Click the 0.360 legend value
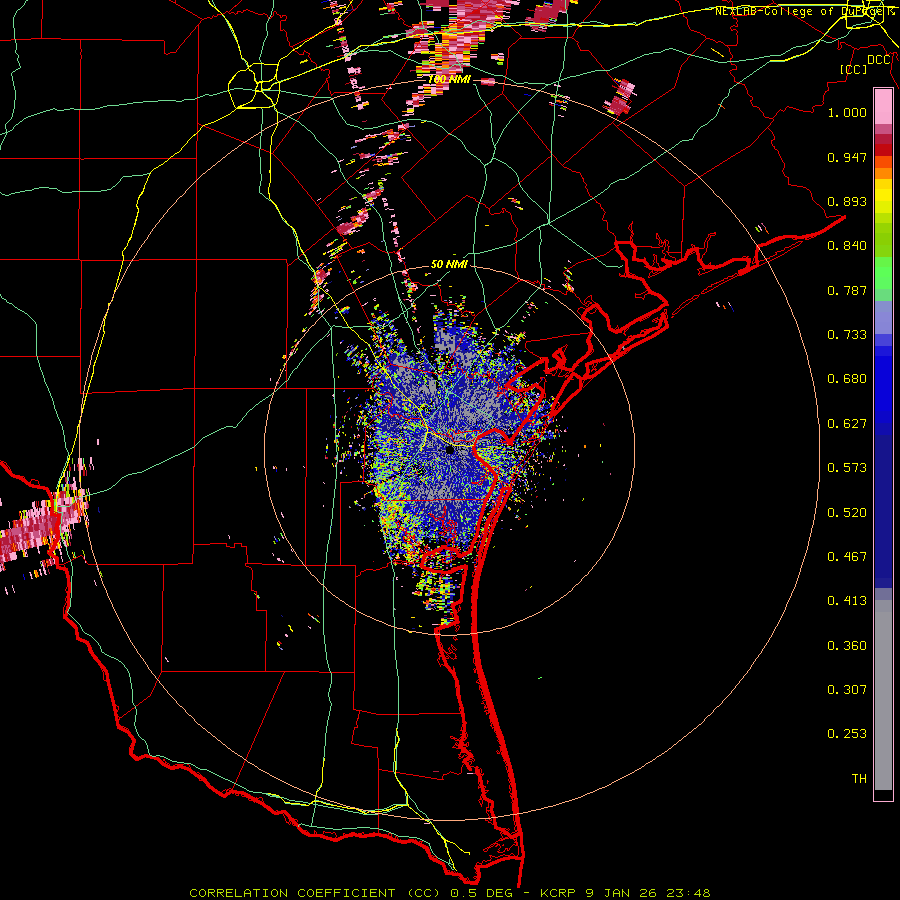 click(x=847, y=646)
